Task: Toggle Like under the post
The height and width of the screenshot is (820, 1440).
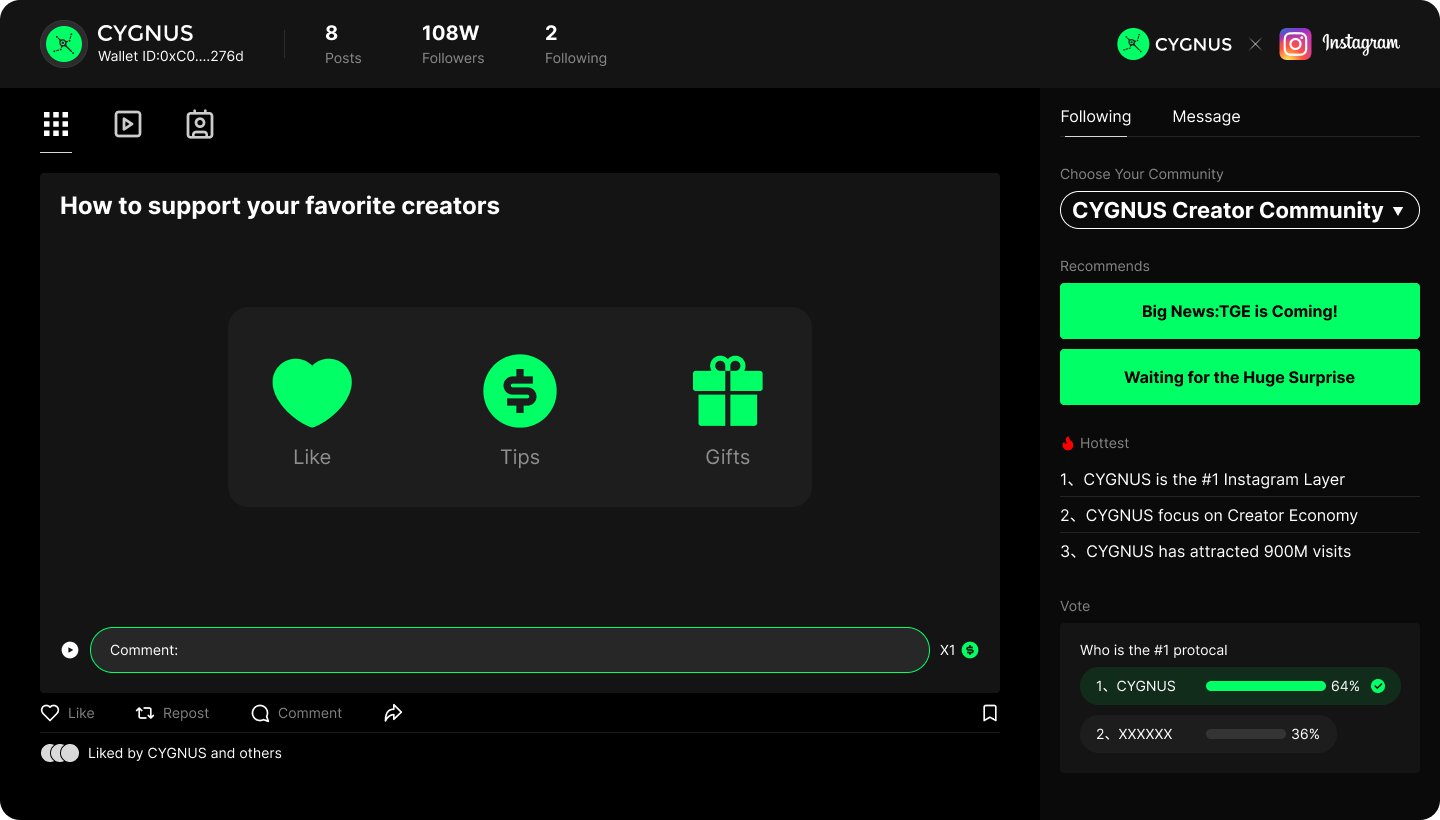Action: point(68,713)
